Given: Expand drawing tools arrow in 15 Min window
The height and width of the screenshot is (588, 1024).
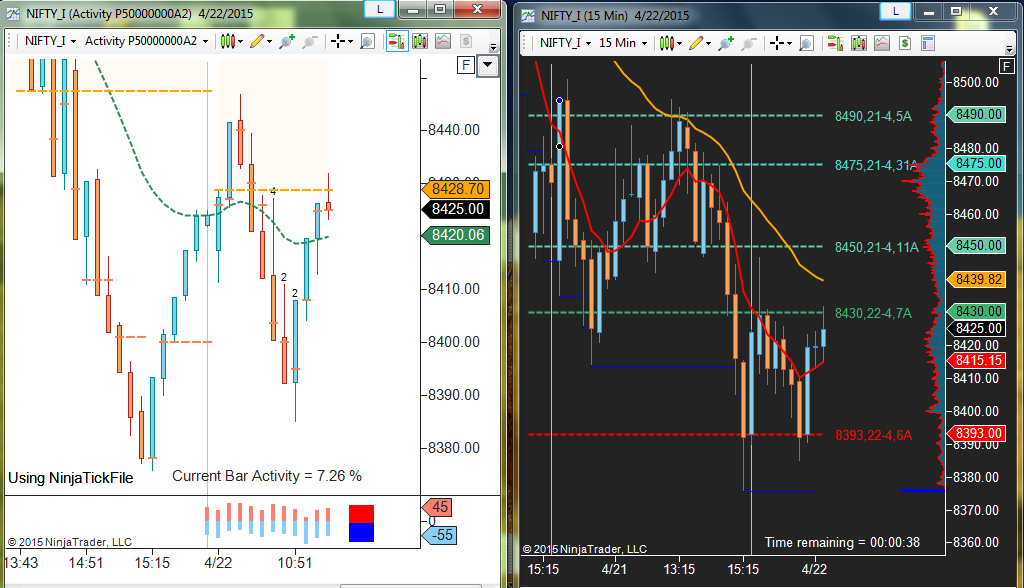Looking at the screenshot, I should (709, 44).
